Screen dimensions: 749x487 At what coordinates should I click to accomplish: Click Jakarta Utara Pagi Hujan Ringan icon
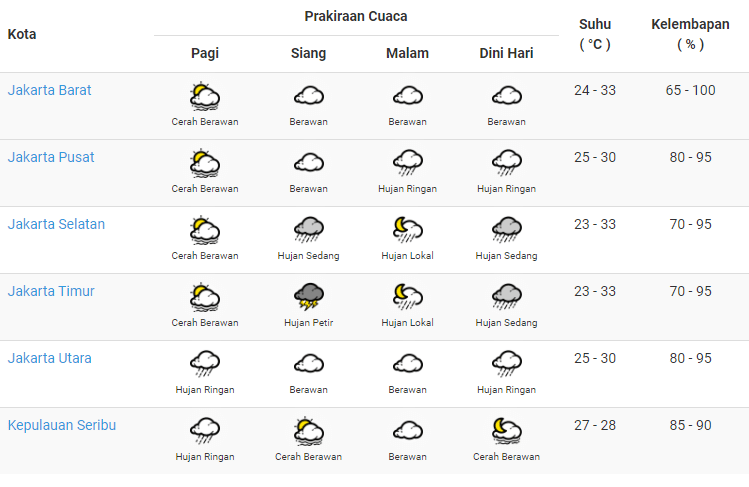(205, 364)
